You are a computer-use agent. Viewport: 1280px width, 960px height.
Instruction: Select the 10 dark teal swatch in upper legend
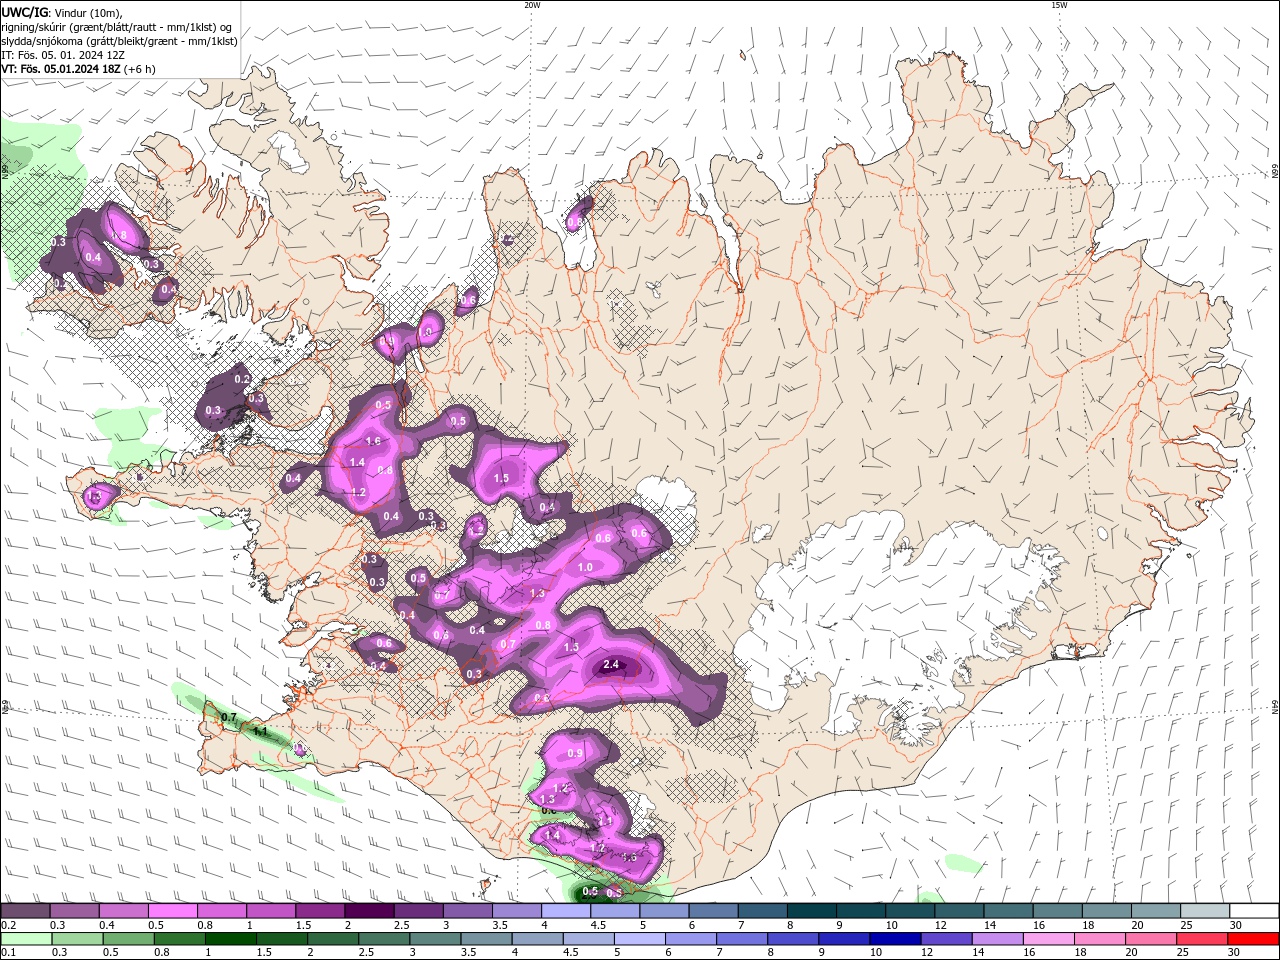point(910,911)
